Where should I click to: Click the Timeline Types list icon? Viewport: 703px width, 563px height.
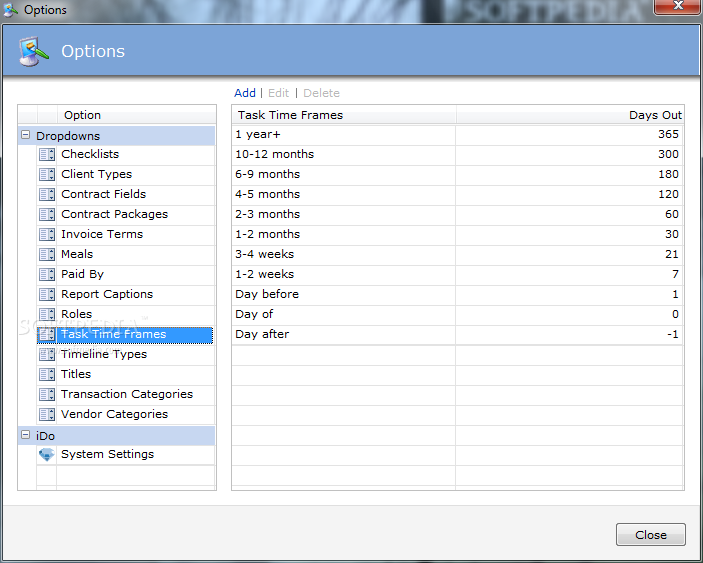click(47, 354)
